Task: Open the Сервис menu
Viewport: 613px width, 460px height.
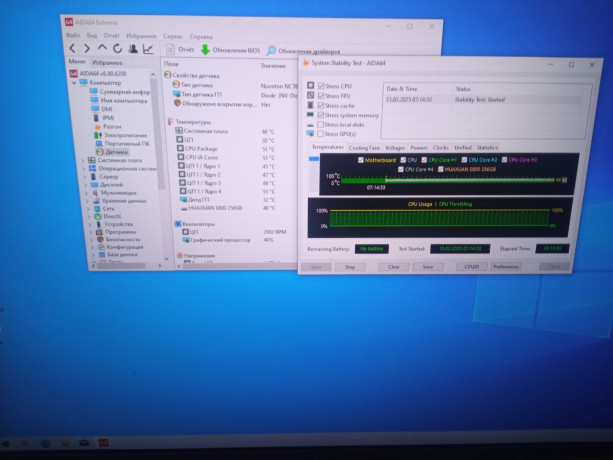Action: coord(173,36)
